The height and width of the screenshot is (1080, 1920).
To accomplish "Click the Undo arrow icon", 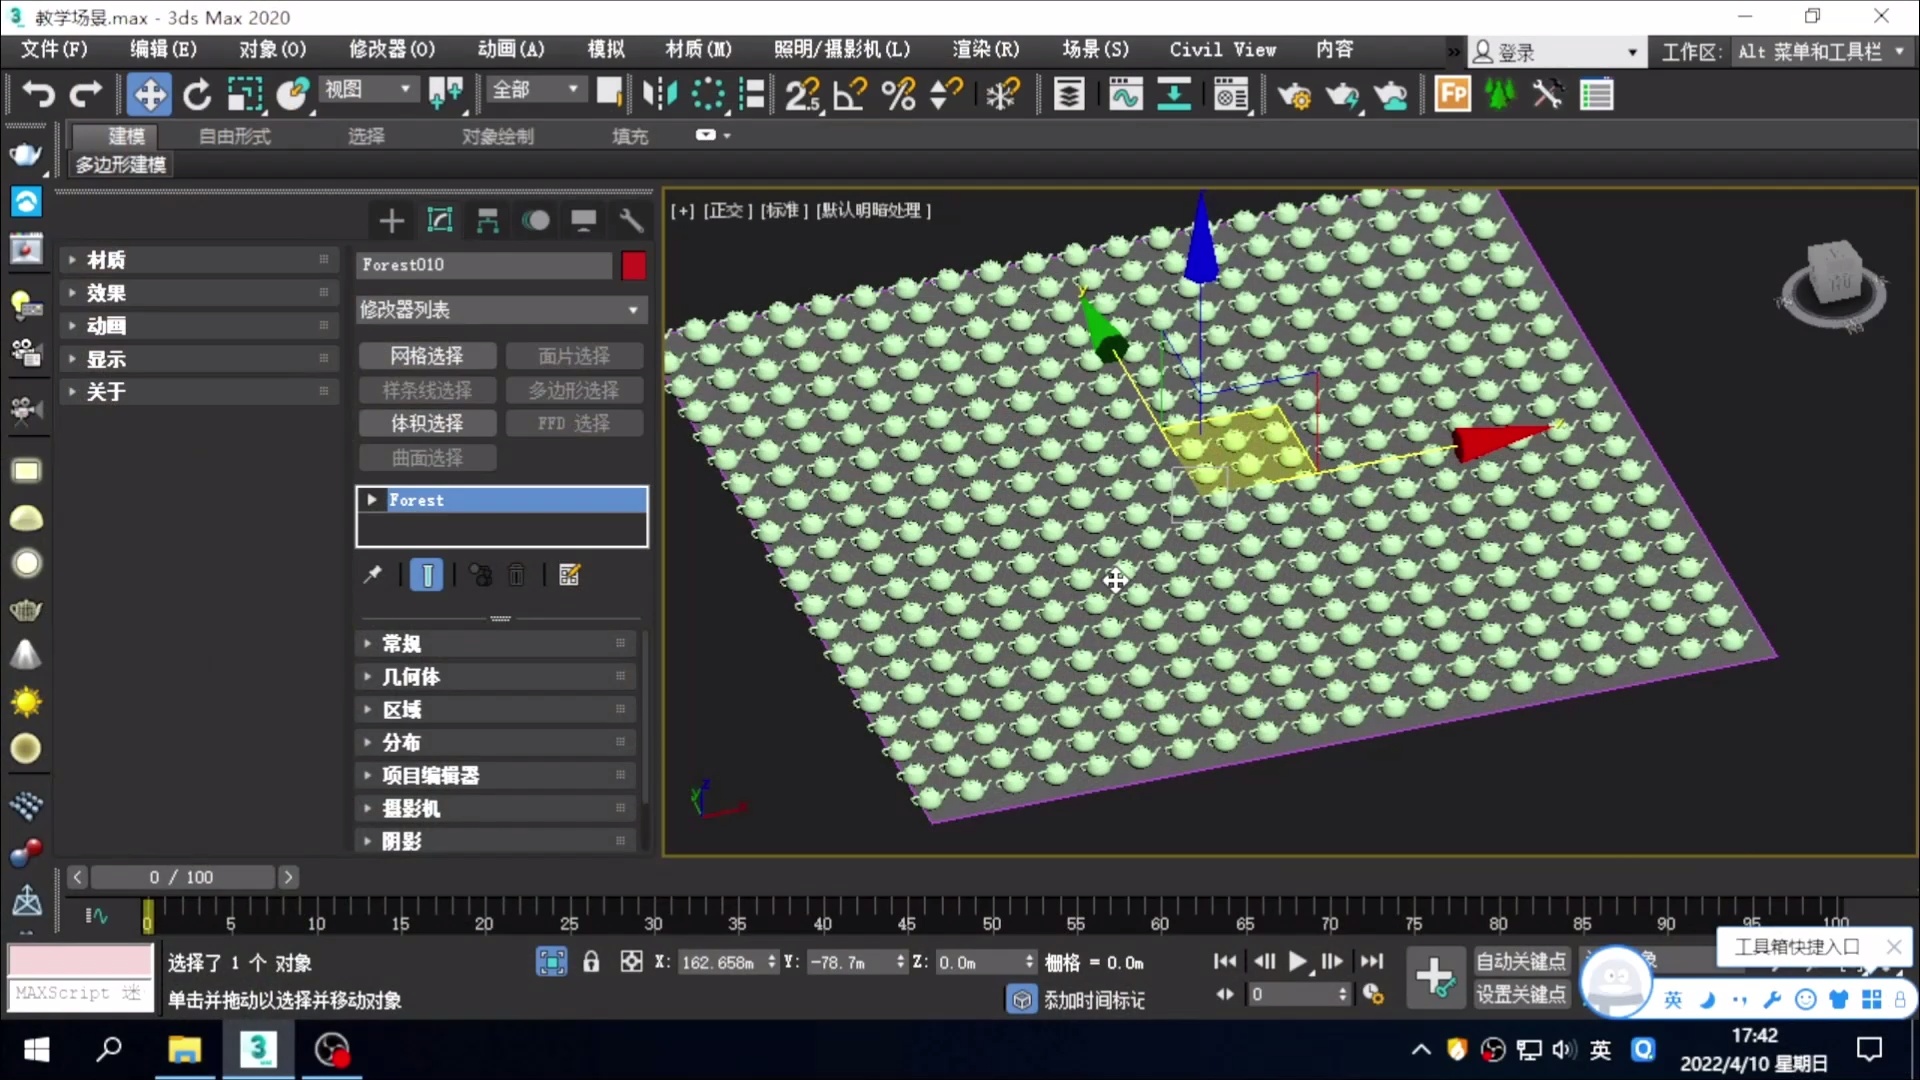I will (38, 95).
